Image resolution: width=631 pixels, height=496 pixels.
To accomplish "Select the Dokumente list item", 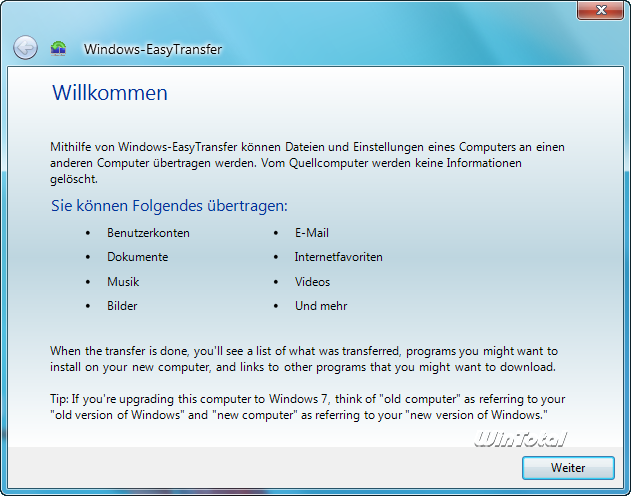I will pos(138,257).
